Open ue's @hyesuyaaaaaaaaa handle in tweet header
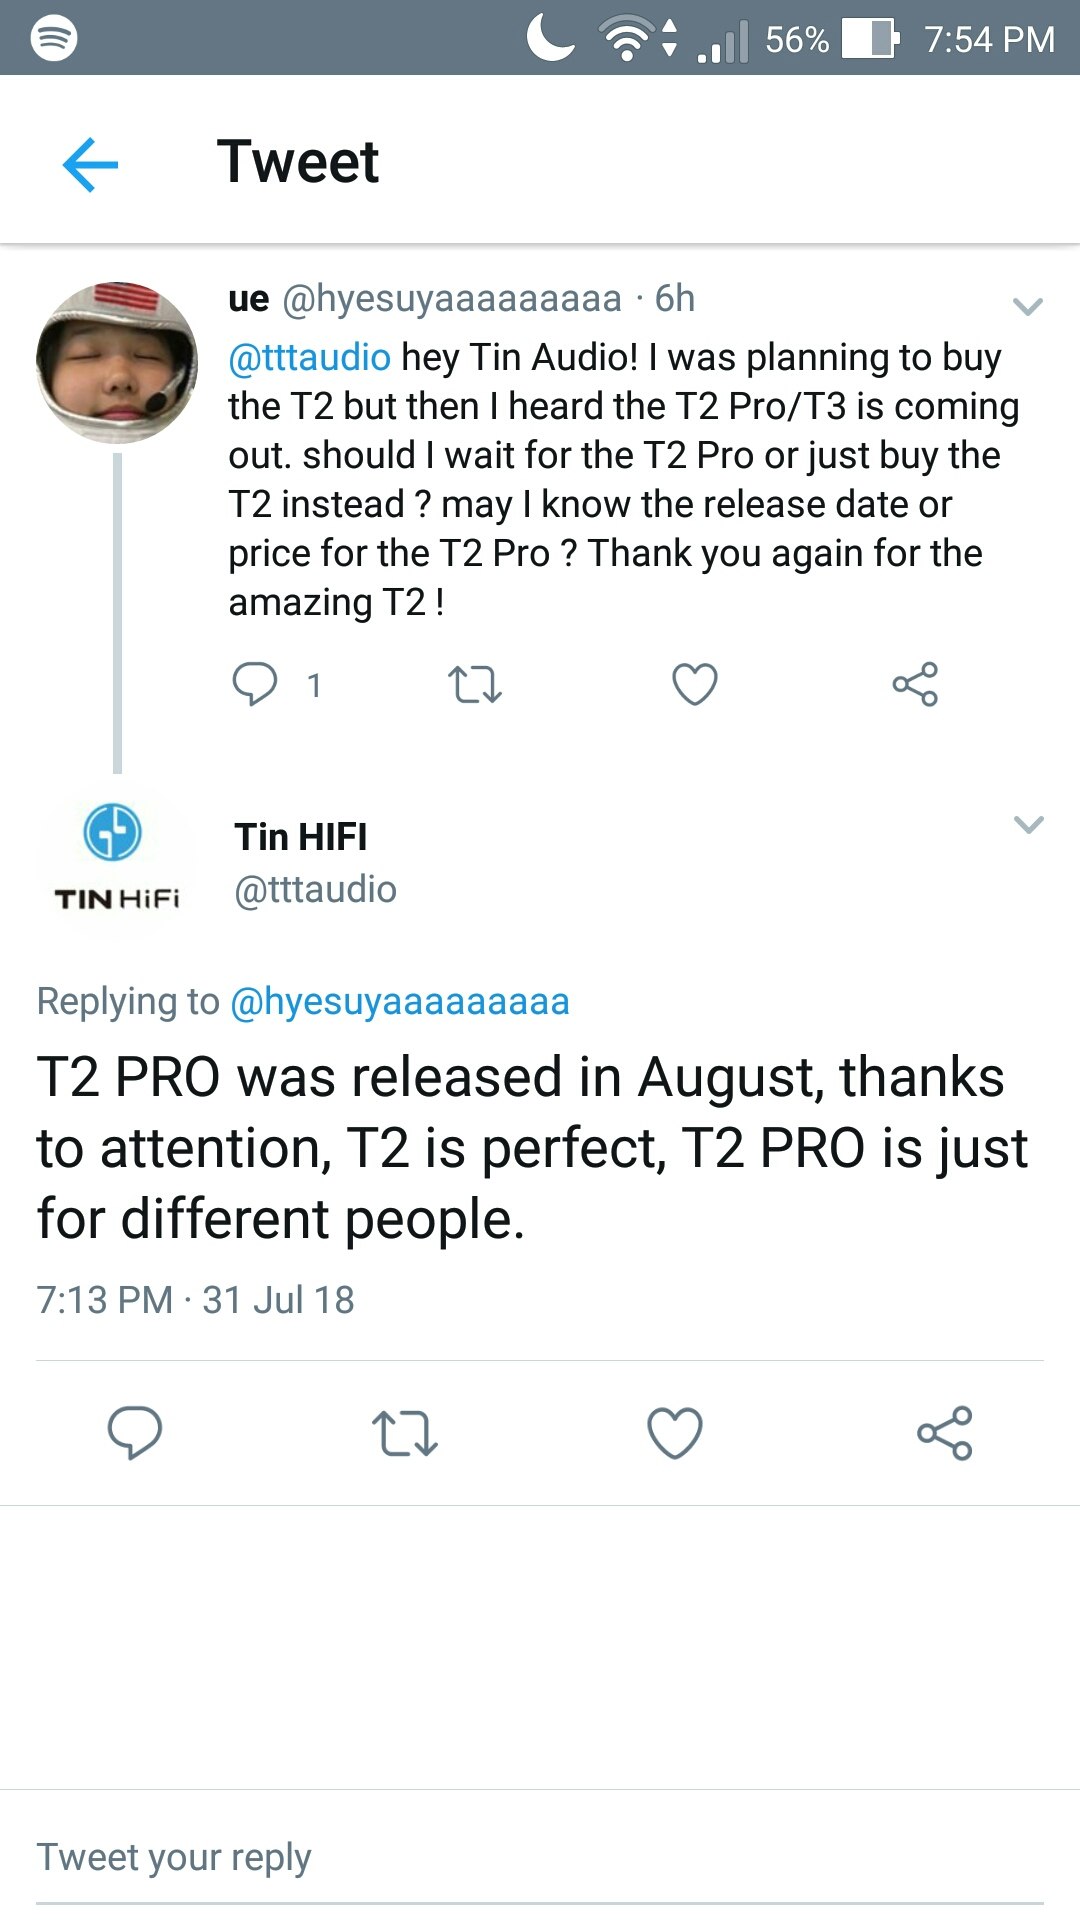 click(x=452, y=299)
